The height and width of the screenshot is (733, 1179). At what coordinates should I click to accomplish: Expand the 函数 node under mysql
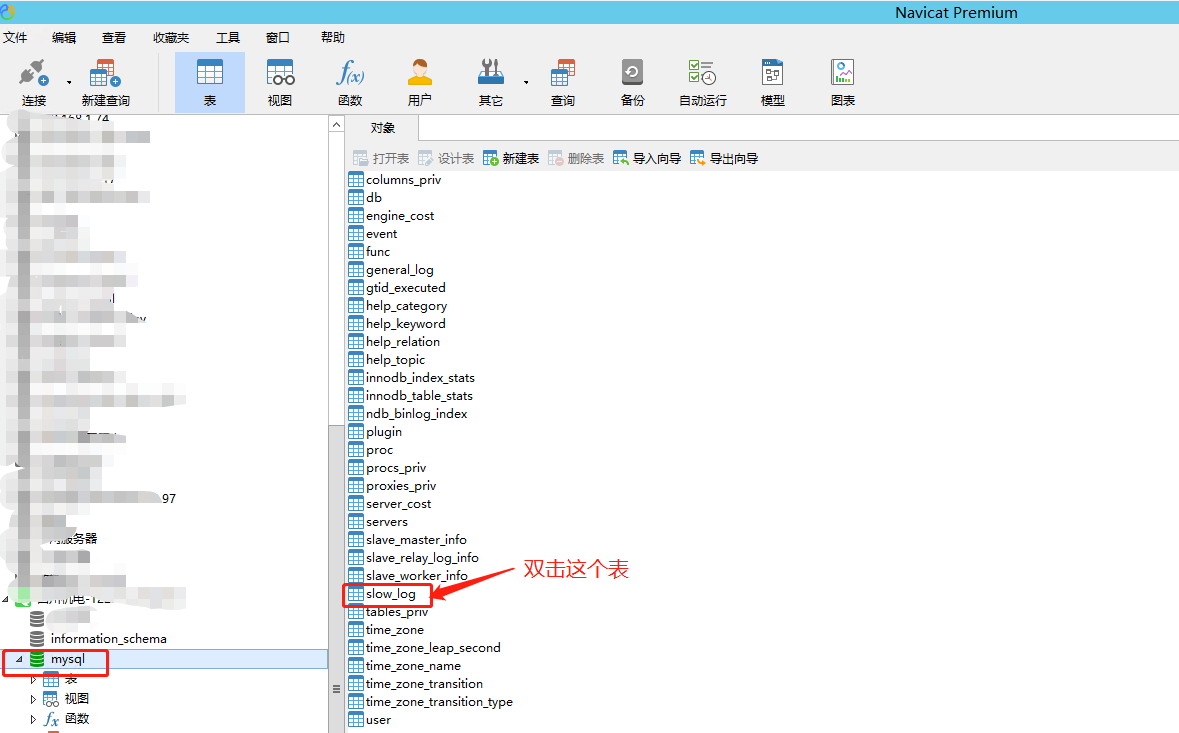(32, 719)
